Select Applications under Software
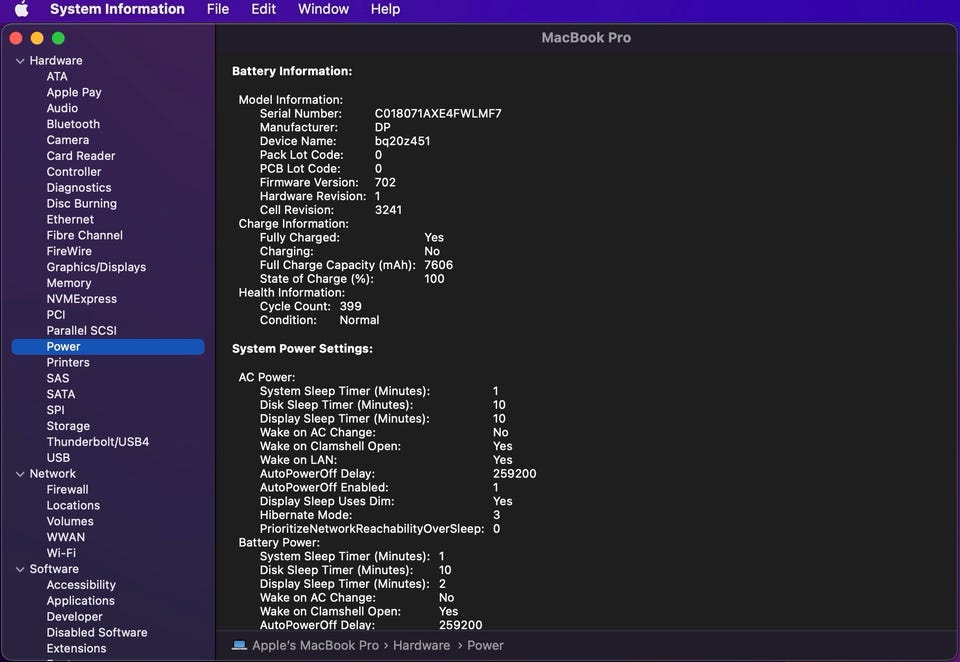960x662 pixels. 81,601
